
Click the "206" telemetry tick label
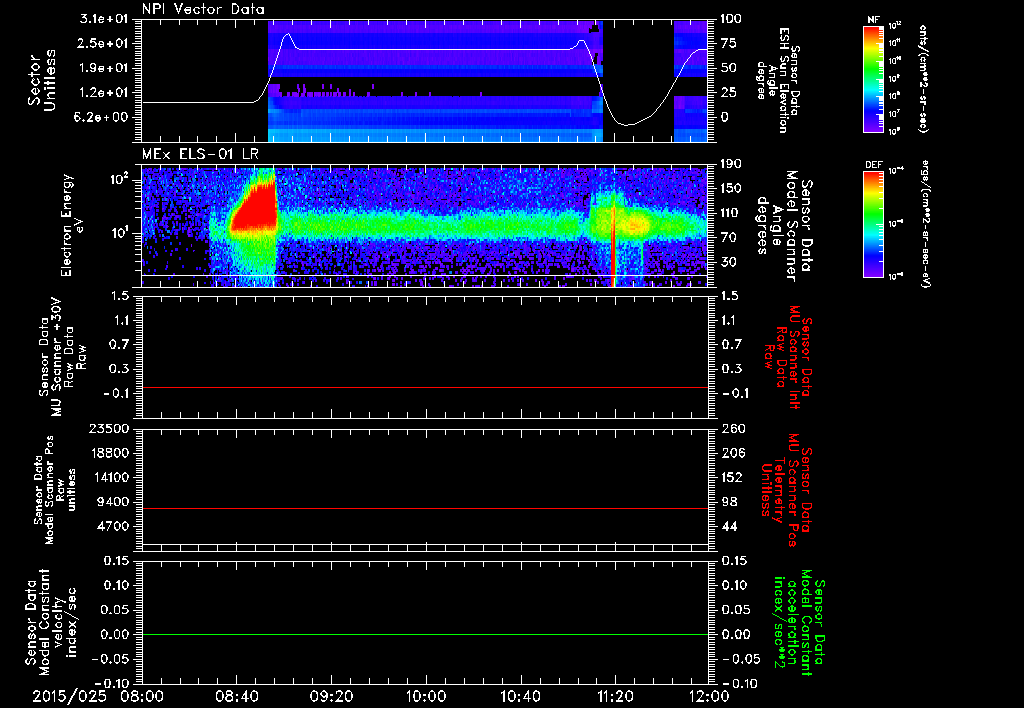click(731, 453)
